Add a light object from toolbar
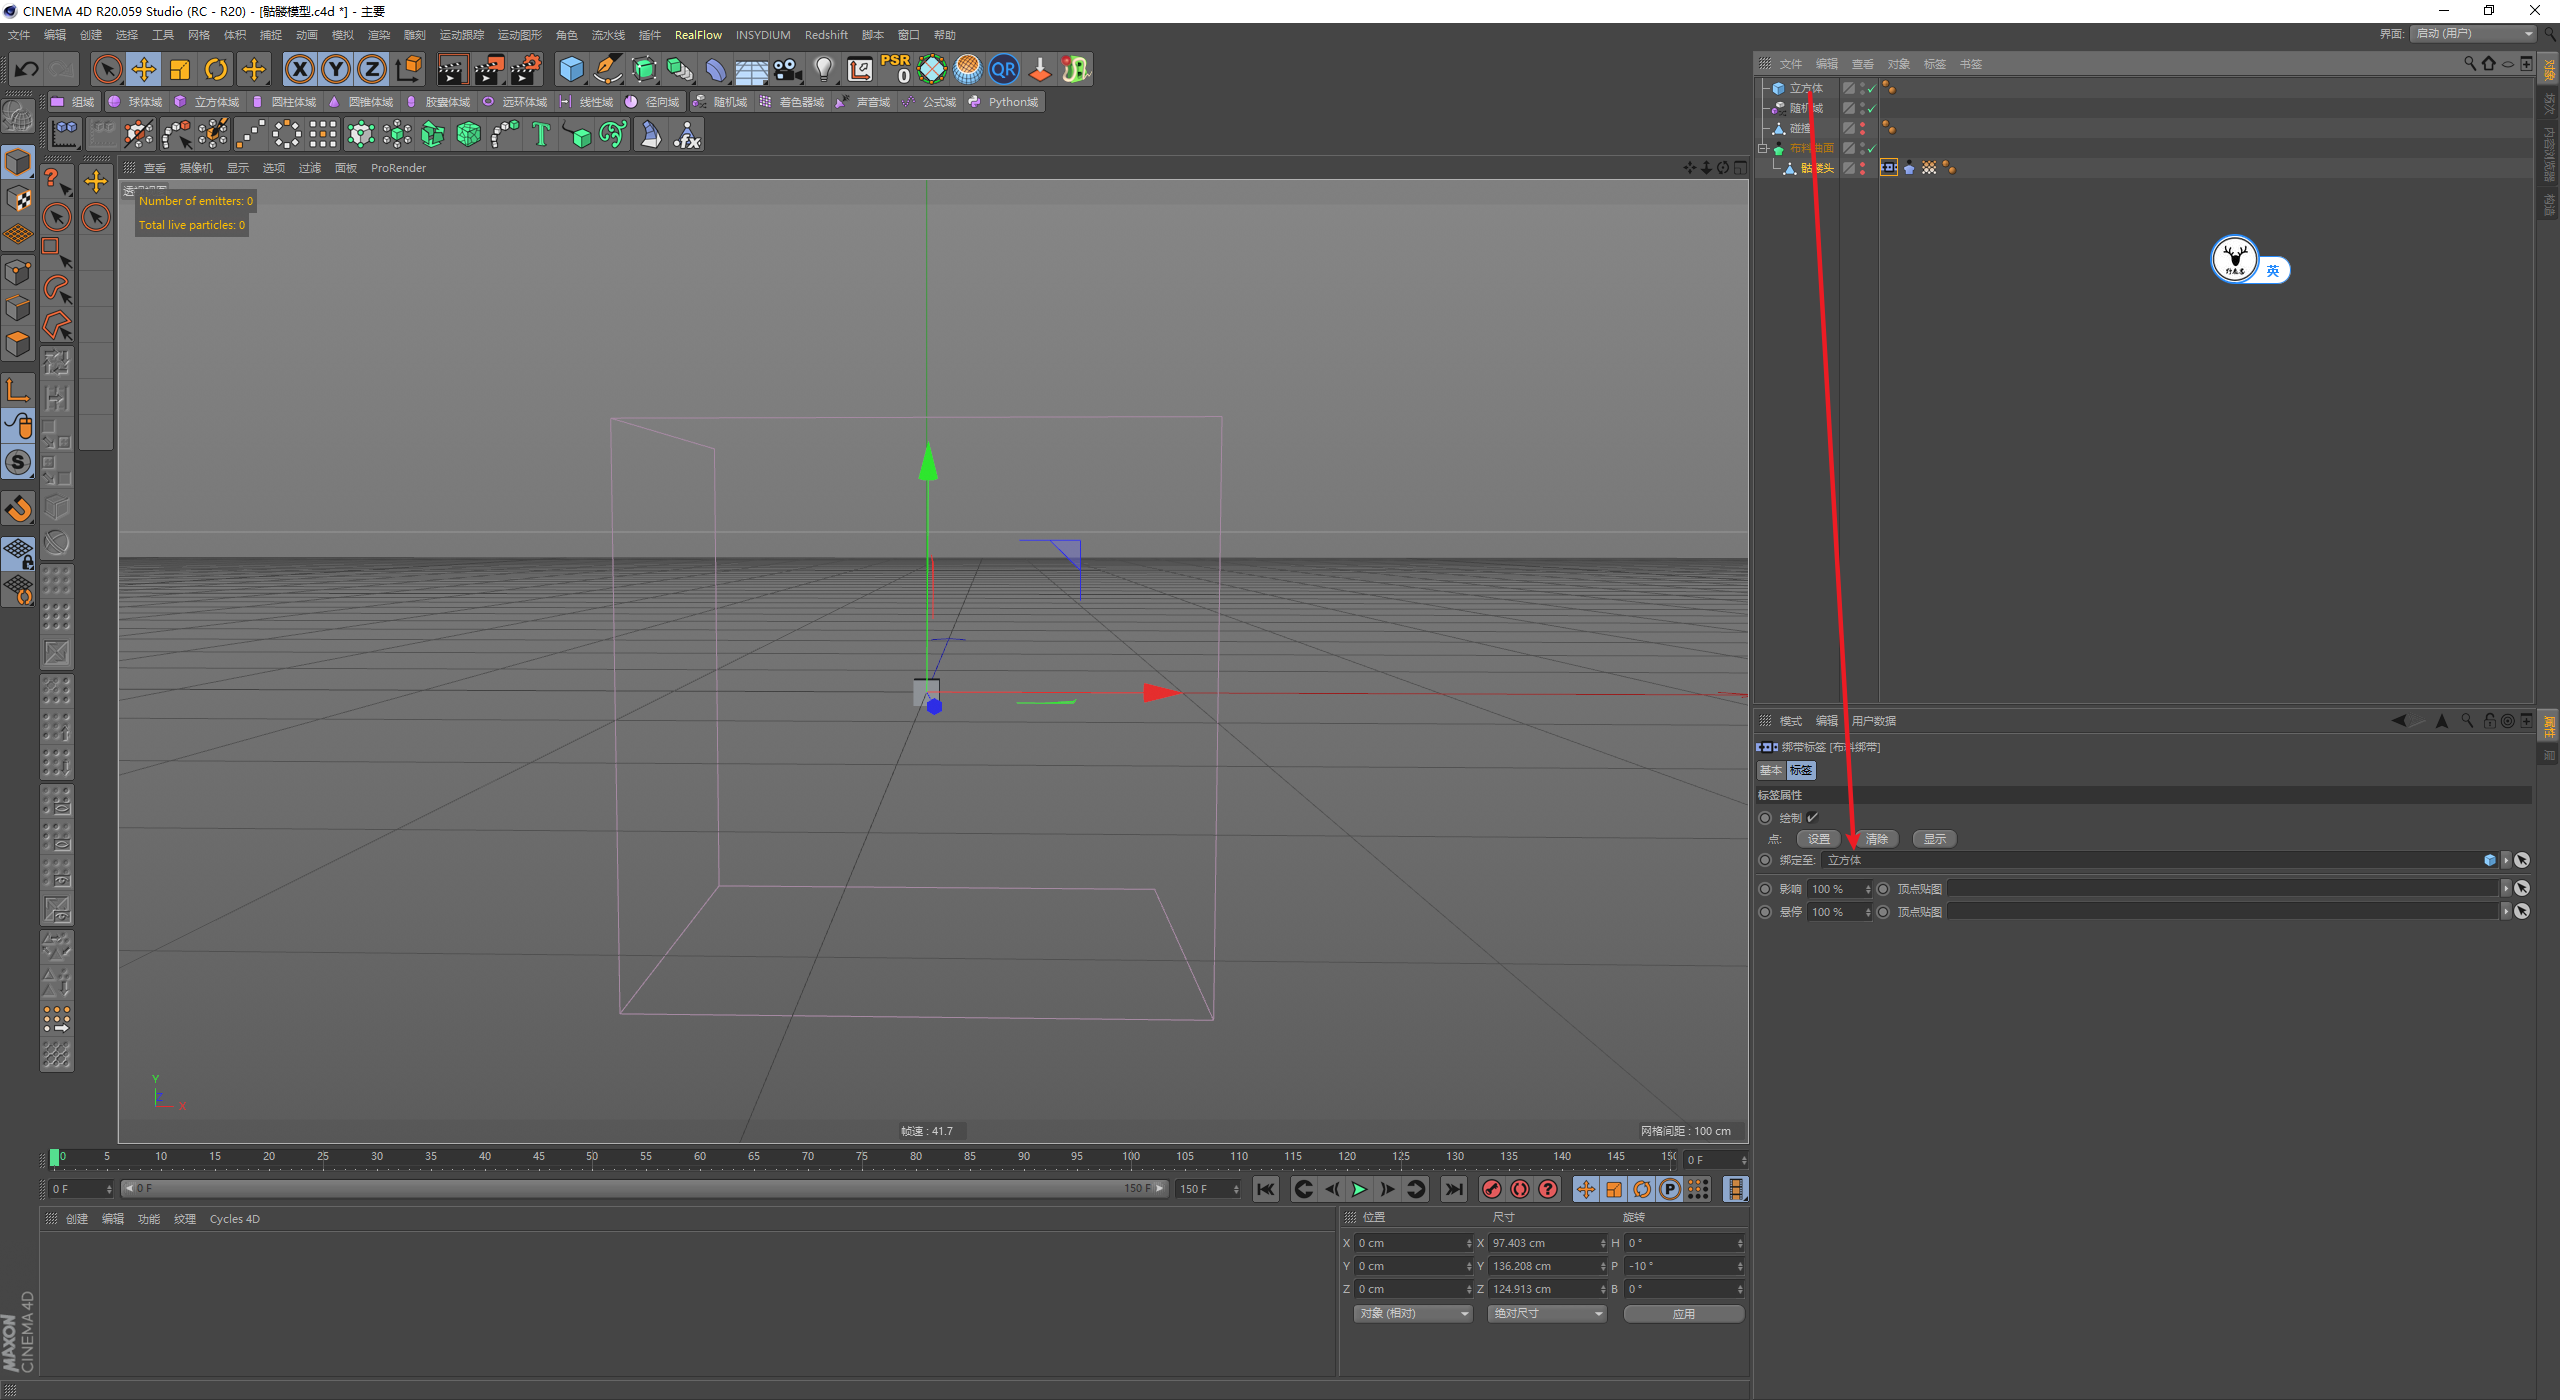Viewport: 2560px width, 1400px height. tap(823, 69)
